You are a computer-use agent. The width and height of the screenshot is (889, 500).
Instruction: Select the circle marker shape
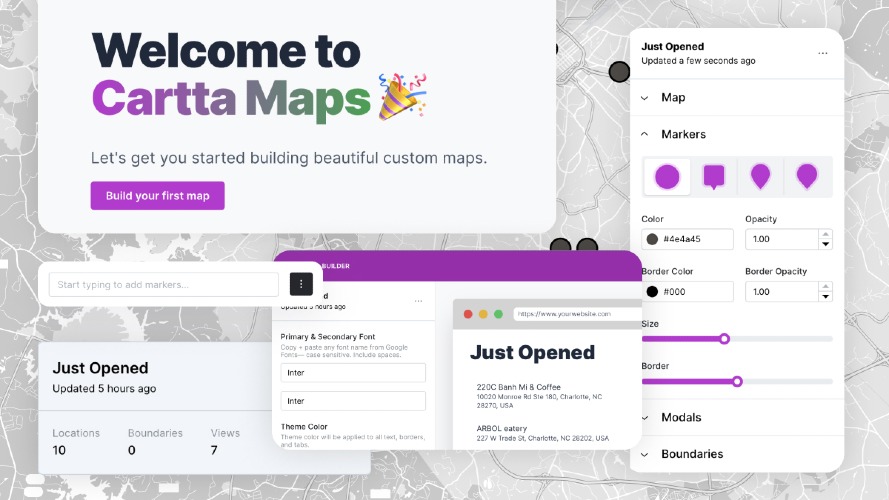coord(667,177)
